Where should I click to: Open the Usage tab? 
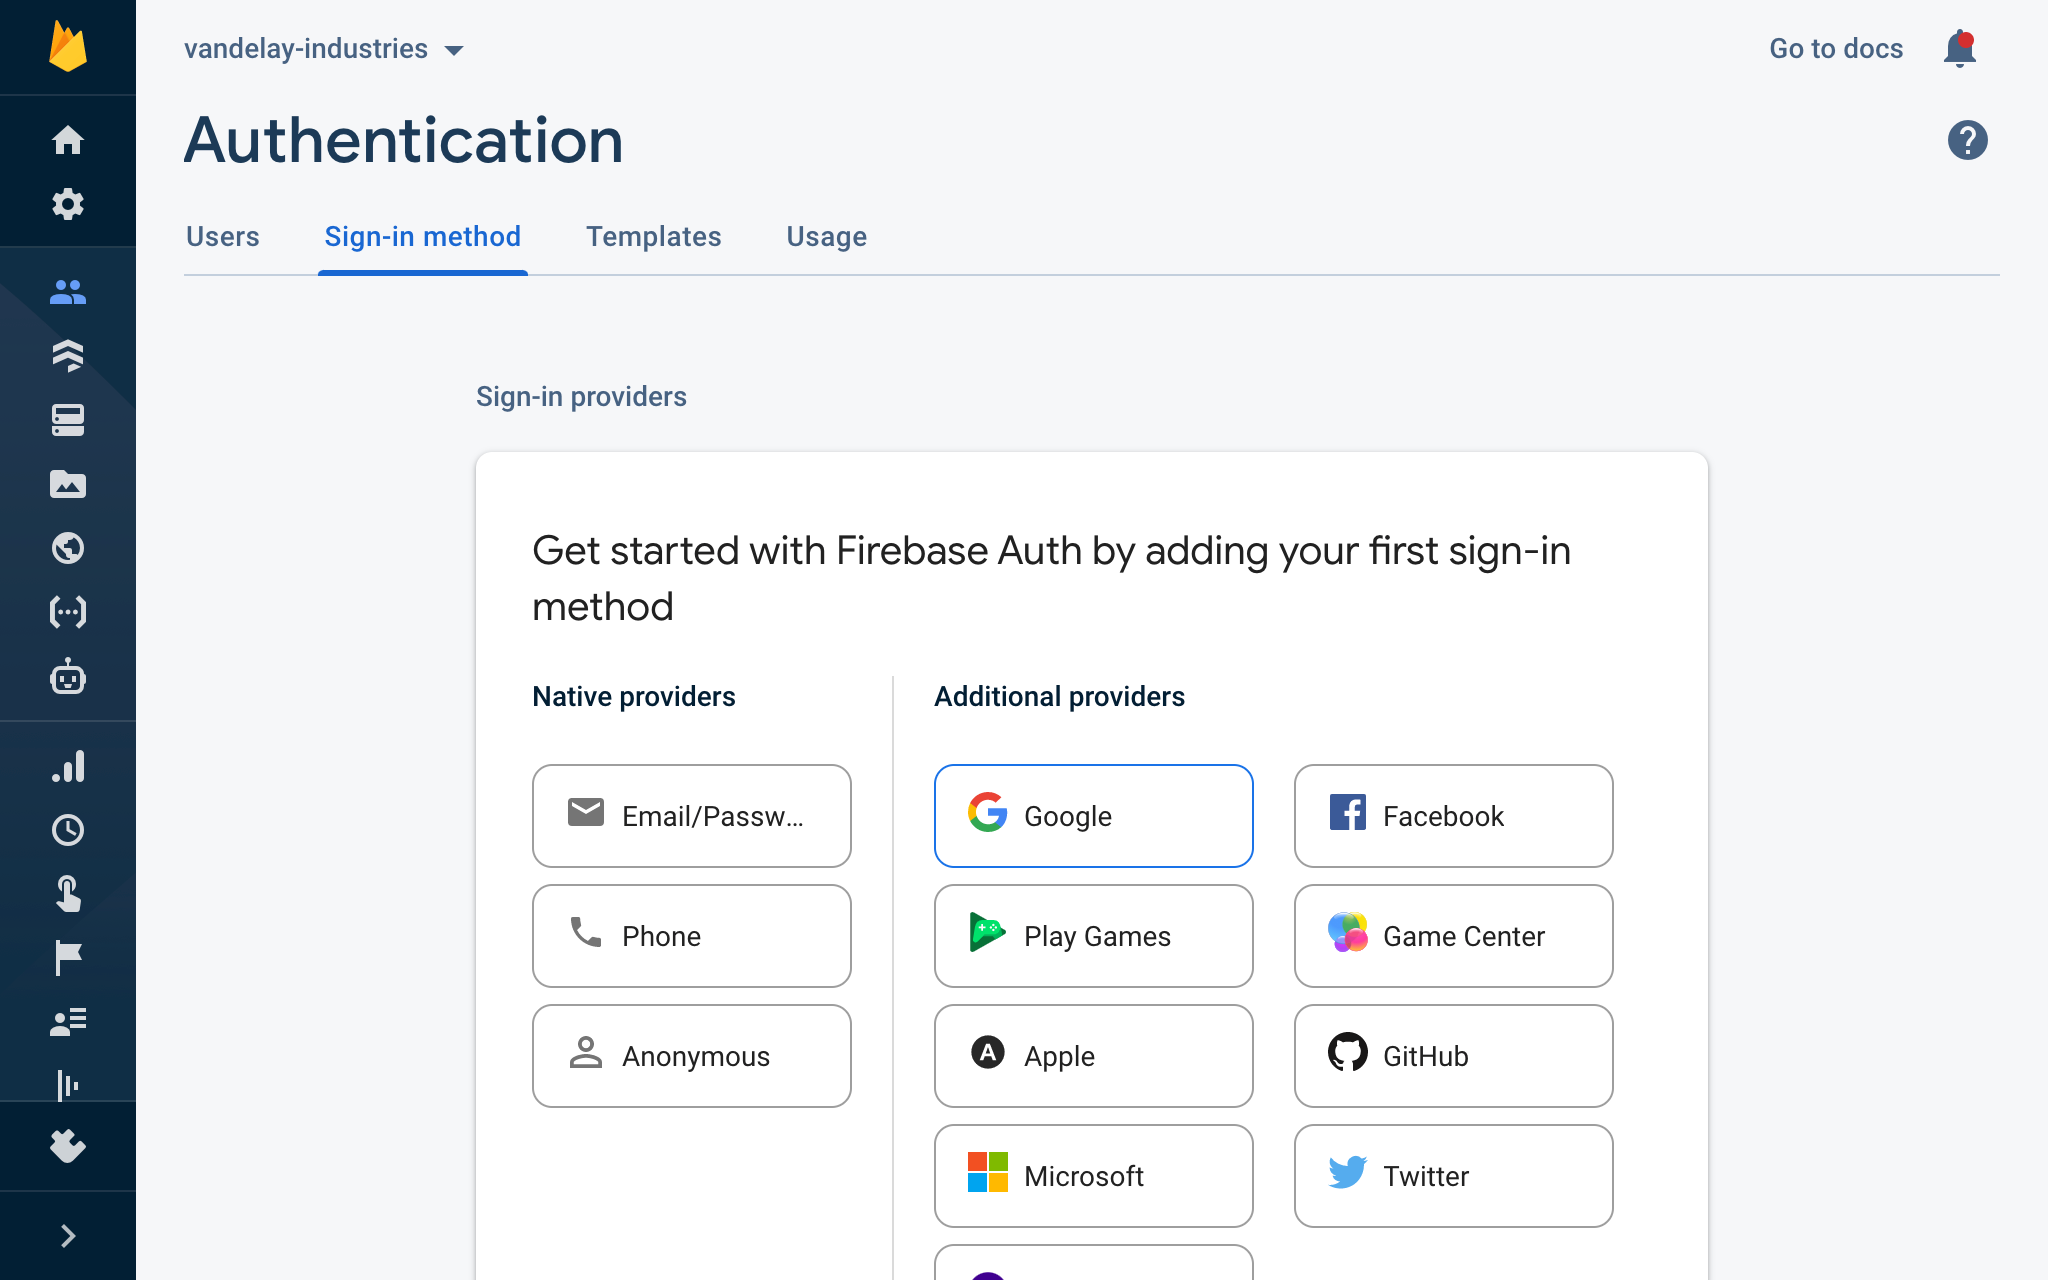[826, 237]
